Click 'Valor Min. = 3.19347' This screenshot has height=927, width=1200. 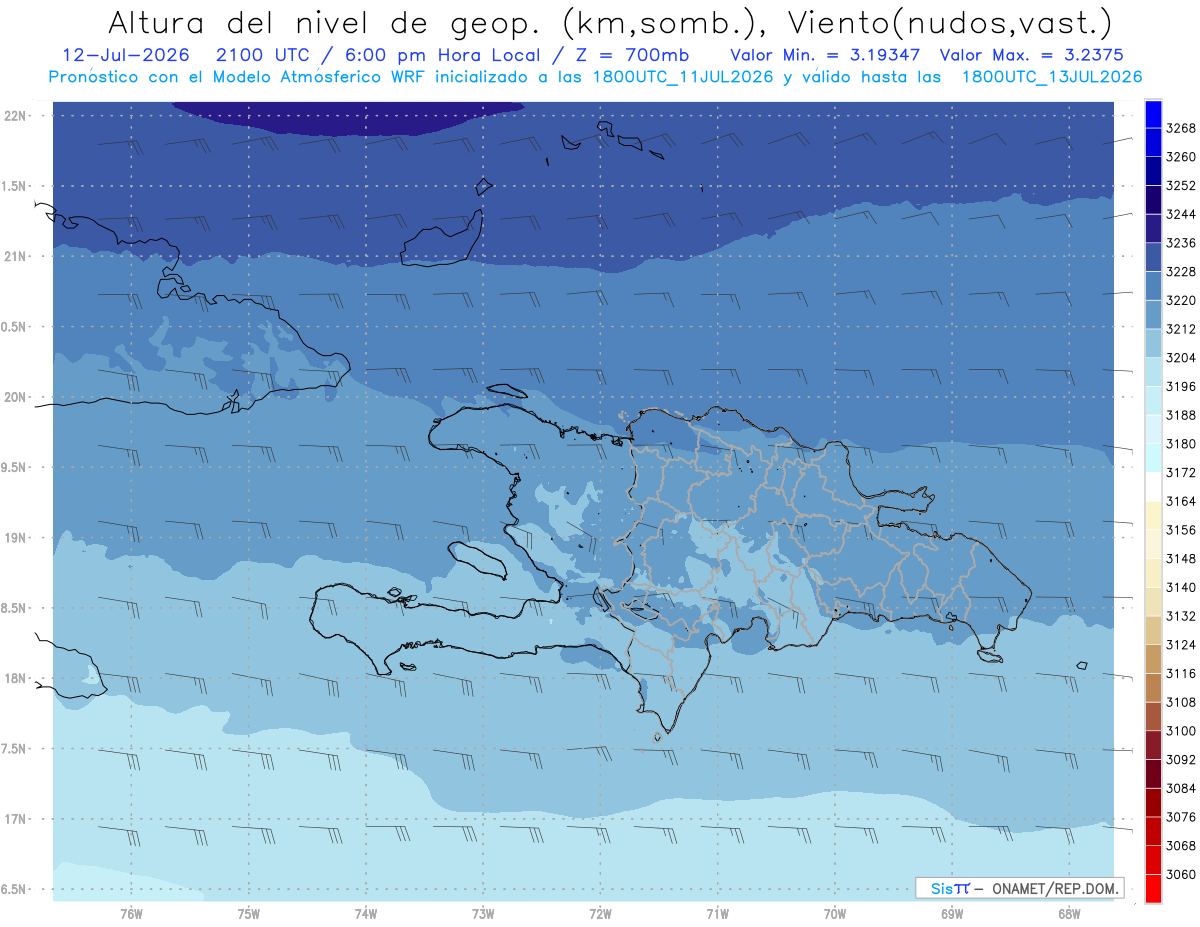[x=825, y=54]
